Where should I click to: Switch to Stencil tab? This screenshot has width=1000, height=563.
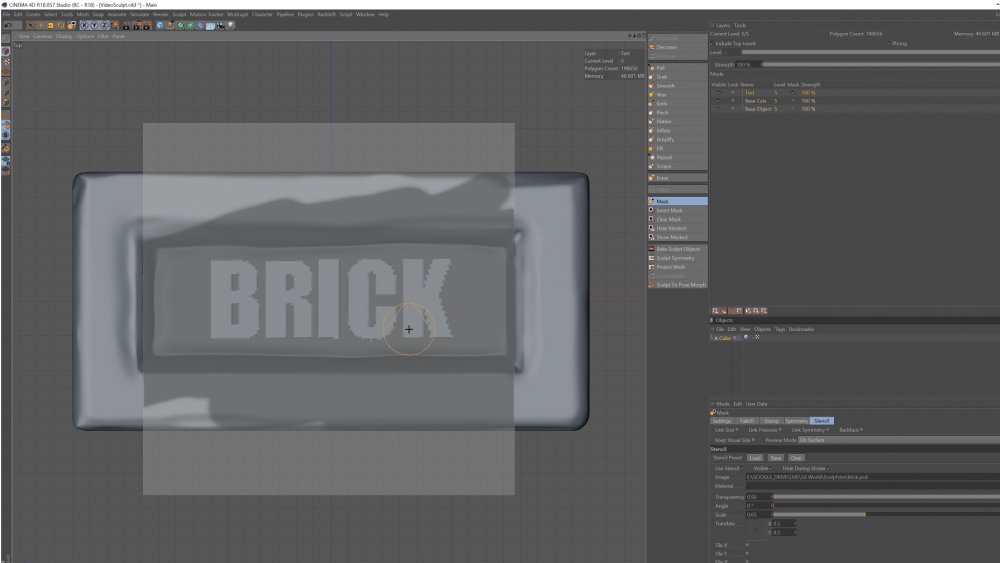point(821,421)
